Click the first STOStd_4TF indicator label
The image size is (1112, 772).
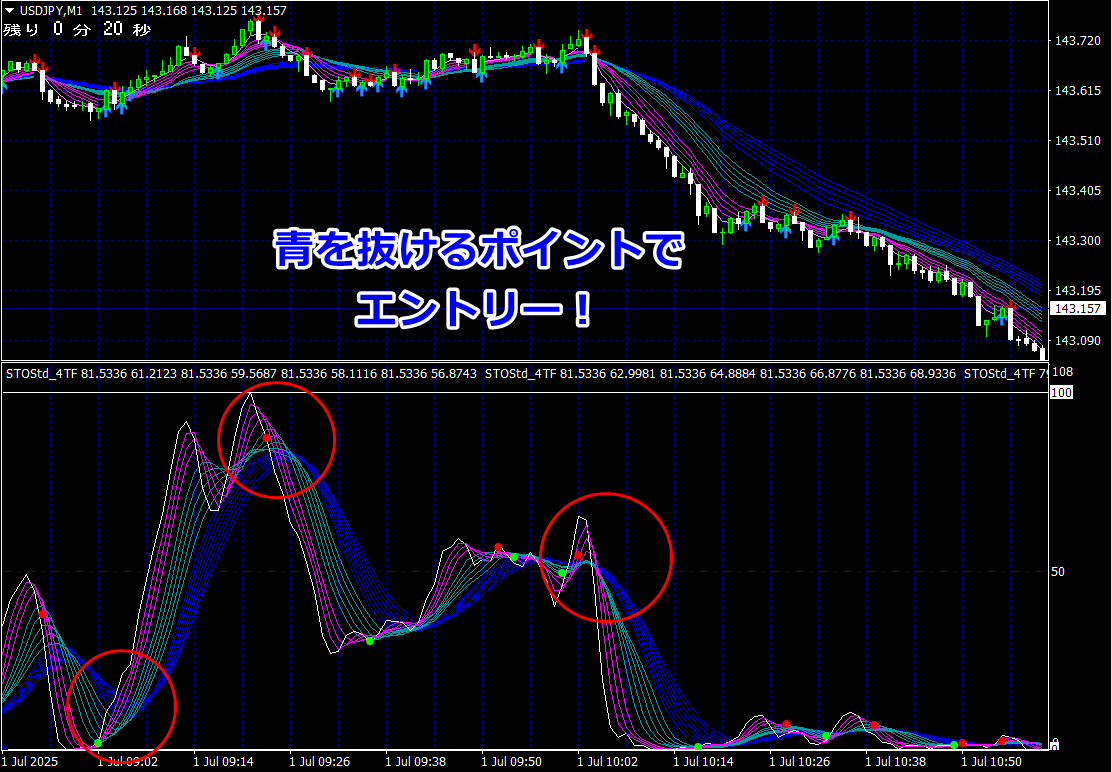[241, 374]
